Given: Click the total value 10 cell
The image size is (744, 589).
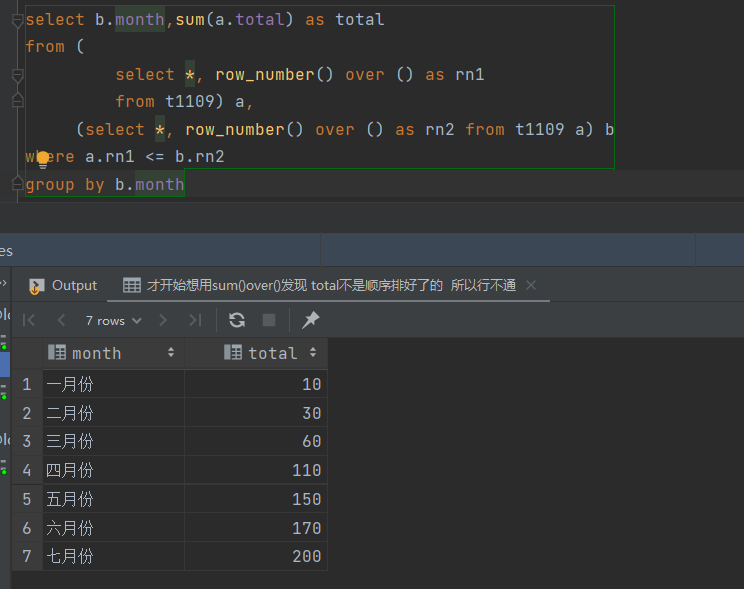Looking at the screenshot, I should click(256, 384).
